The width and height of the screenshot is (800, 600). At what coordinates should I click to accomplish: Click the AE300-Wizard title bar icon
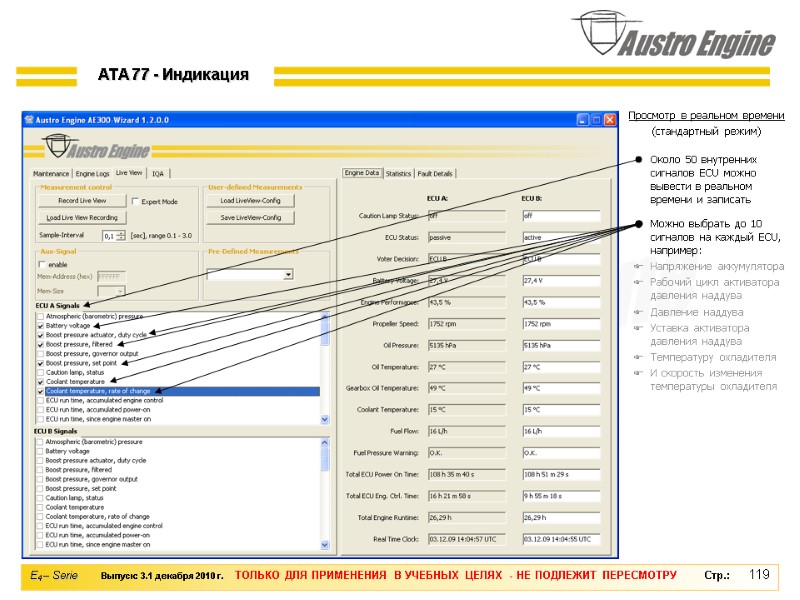coord(29,120)
